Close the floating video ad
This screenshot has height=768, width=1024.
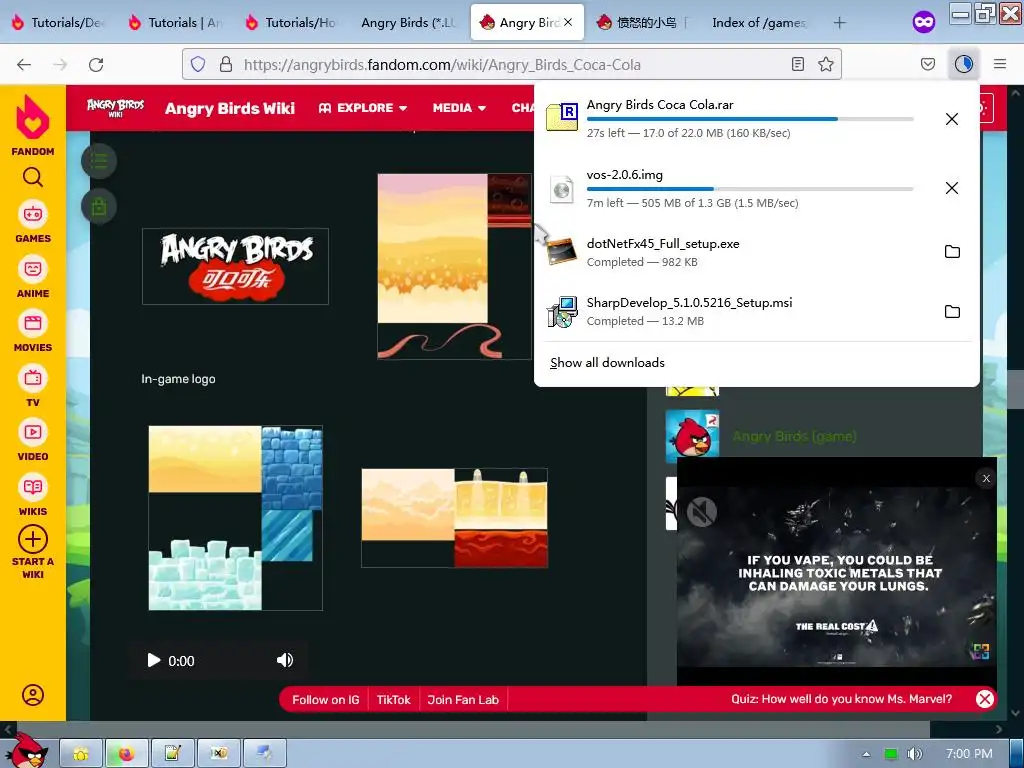coord(986,479)
